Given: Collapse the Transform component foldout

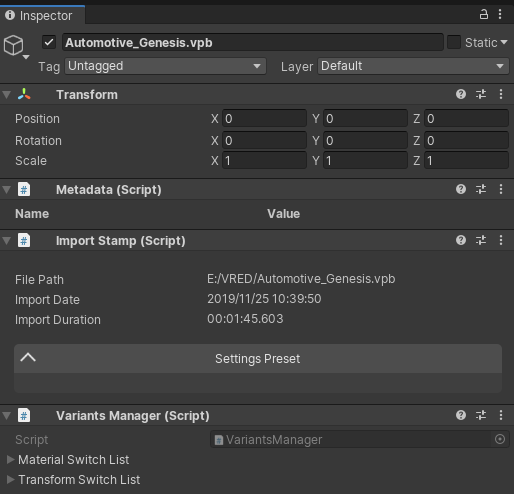Looking at the screenshot, I should point(6,95).
